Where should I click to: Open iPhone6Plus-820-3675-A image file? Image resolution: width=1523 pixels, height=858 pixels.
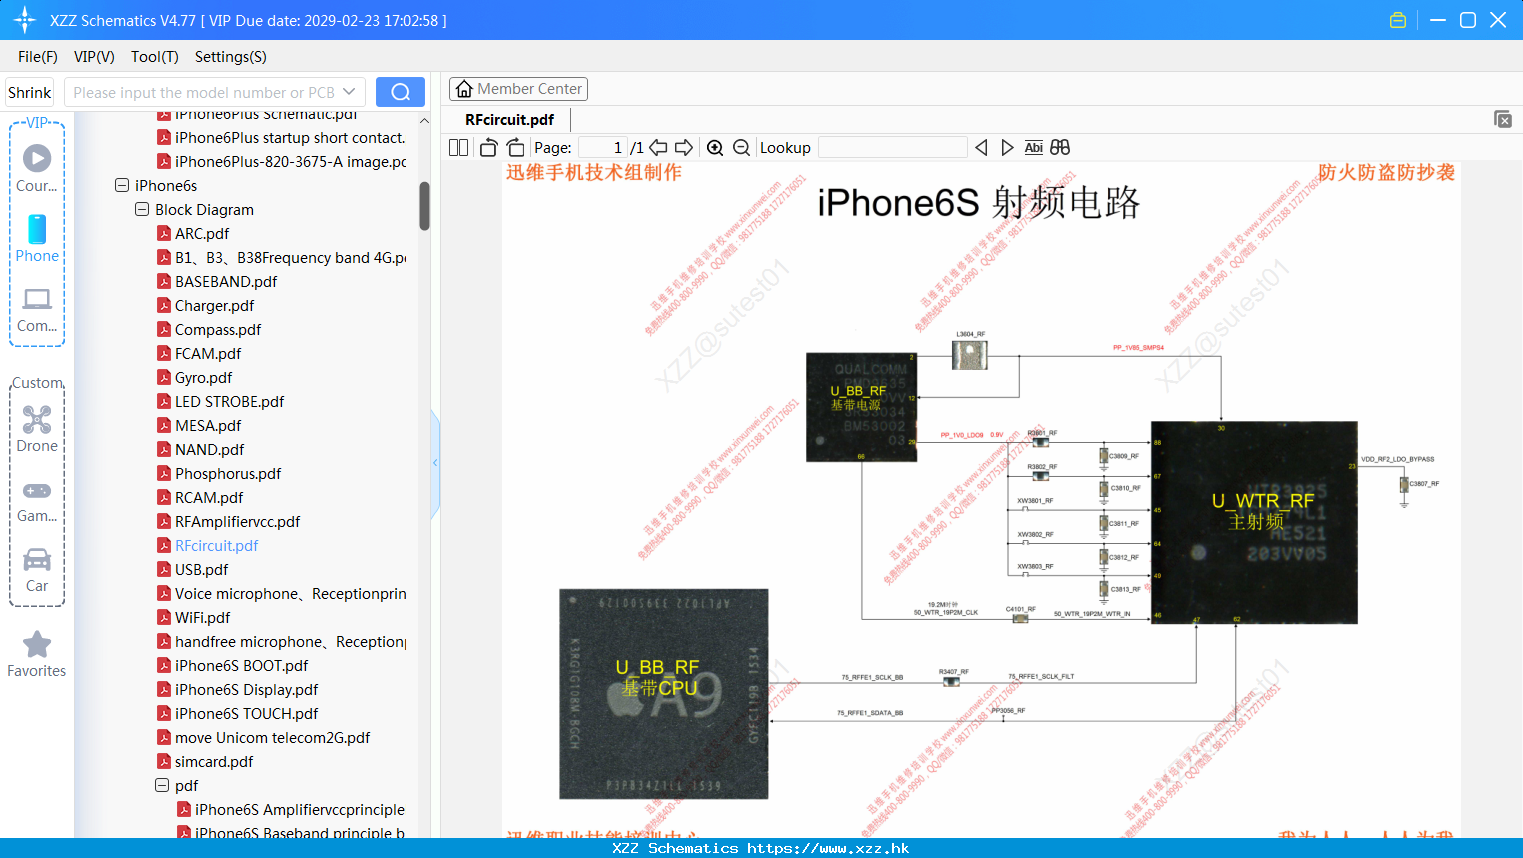[290, 161]
